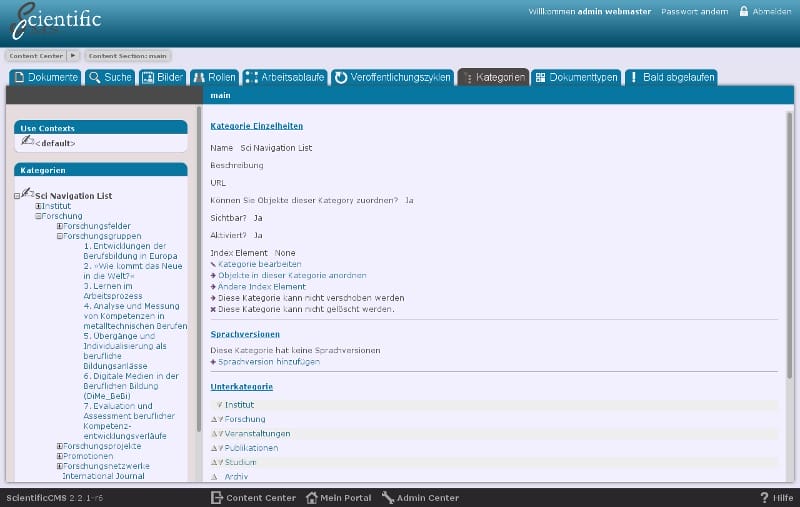Click the pencil icon beside Sci Navigation List

click(x=27, y=193)
